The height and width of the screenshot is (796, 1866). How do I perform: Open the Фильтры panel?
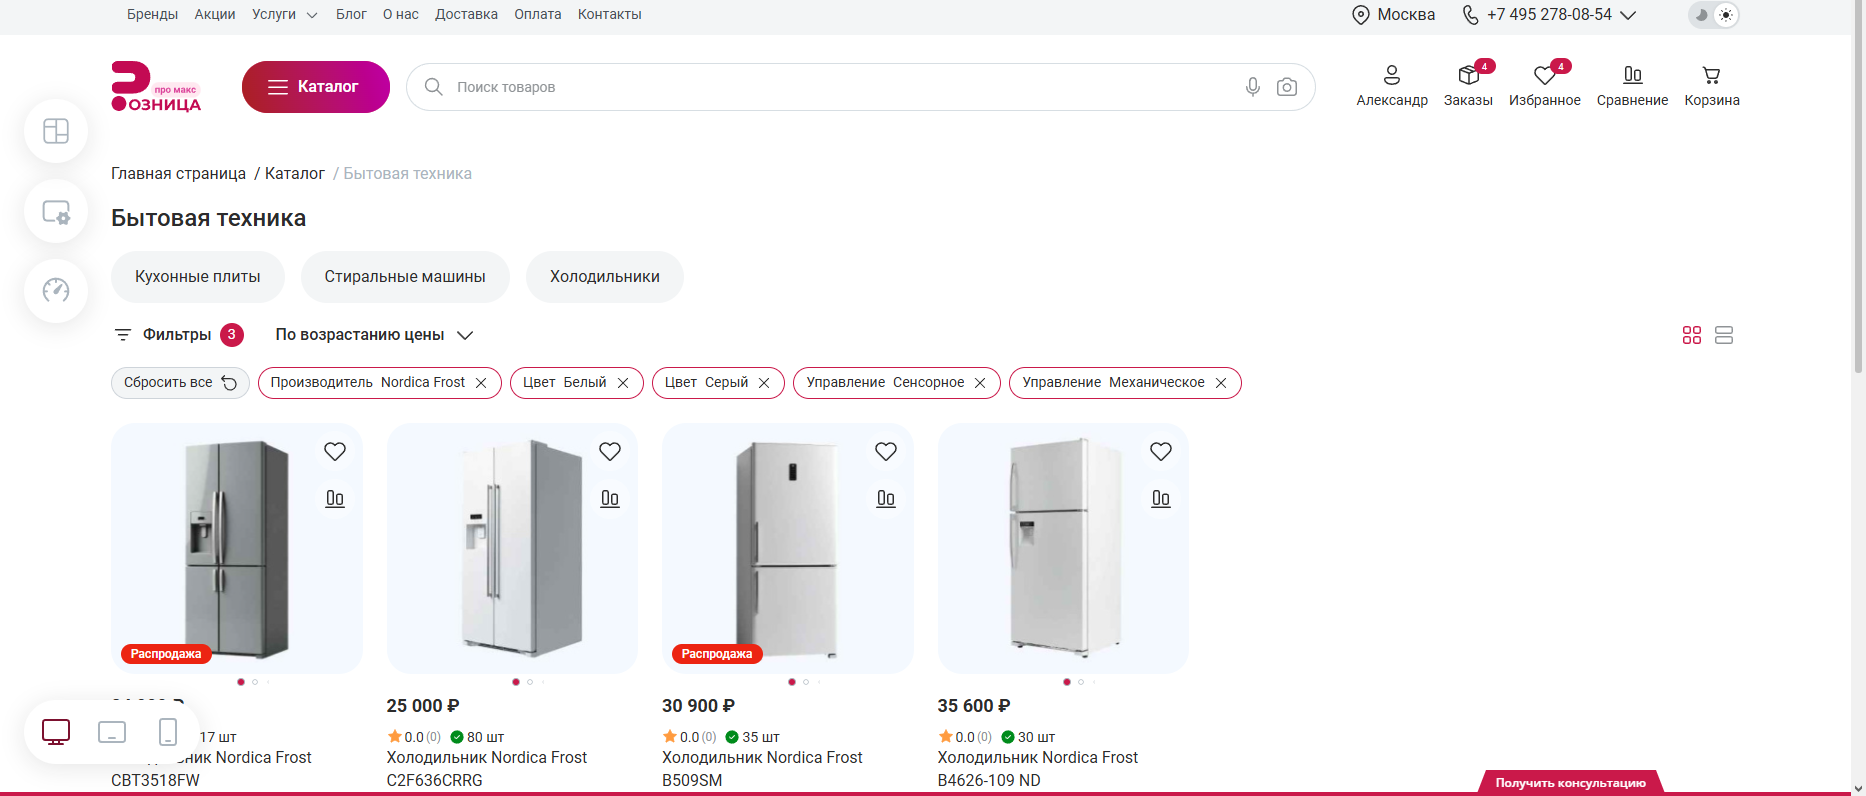(178, 335)
